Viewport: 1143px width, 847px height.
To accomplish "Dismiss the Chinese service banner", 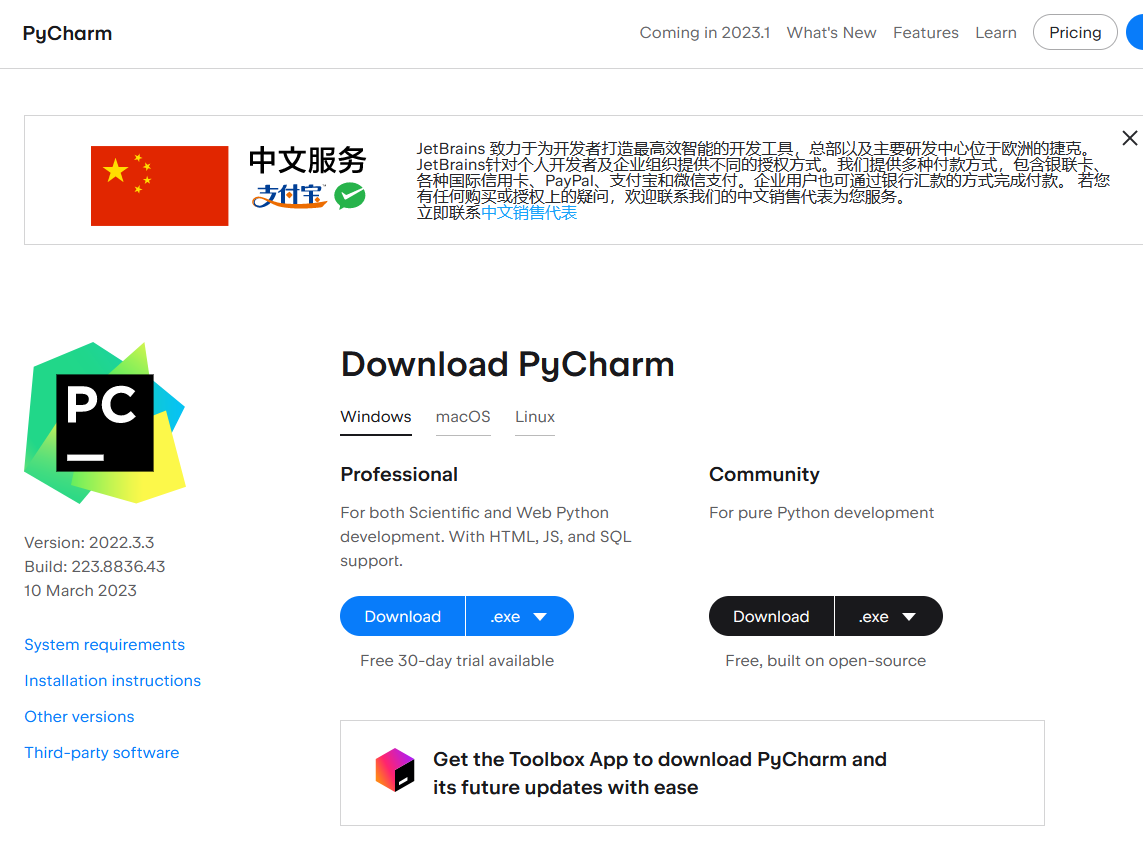I will [1129, 138].
